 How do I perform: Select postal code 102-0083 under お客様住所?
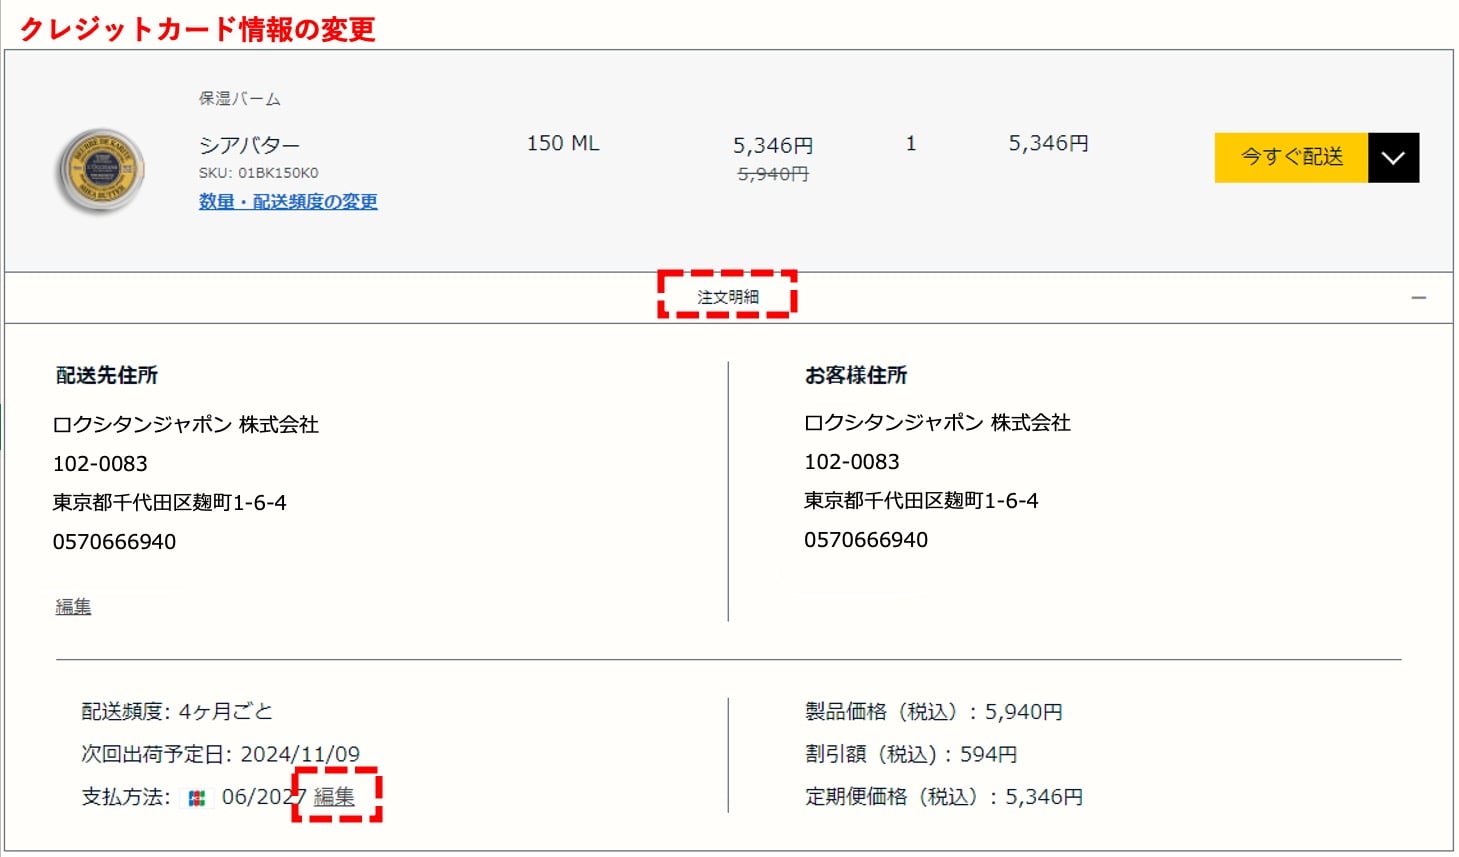coord(852,462)
